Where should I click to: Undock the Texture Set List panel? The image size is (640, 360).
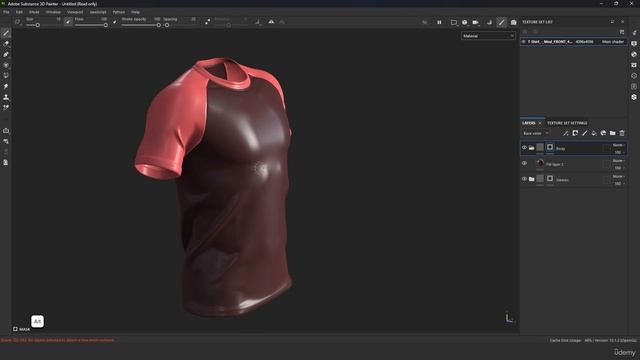[x=612, y=22]
